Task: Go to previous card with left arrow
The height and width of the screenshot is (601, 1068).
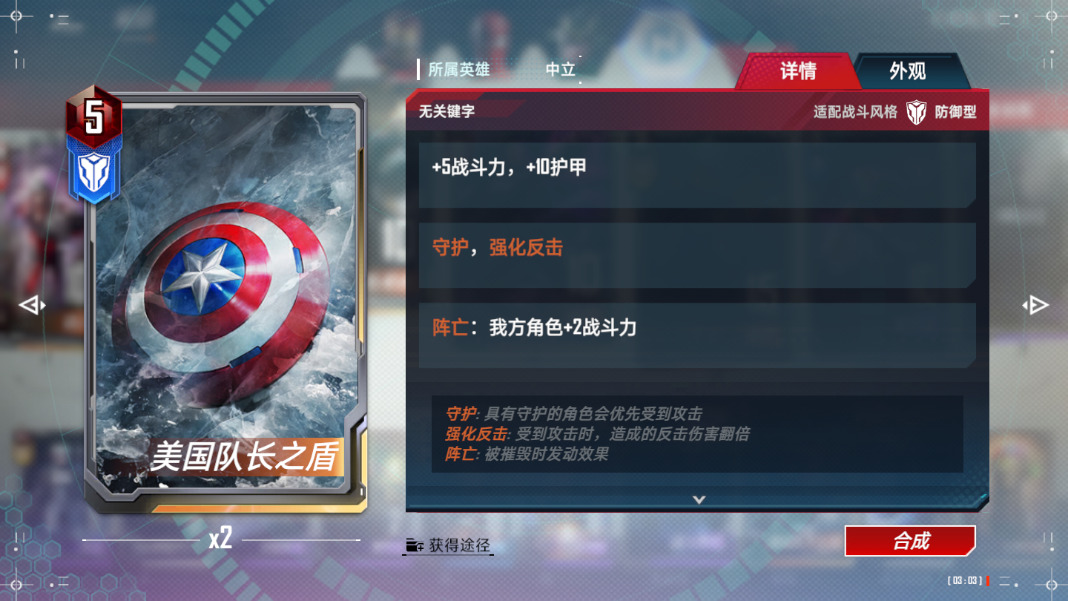Action: click(31, 305)
